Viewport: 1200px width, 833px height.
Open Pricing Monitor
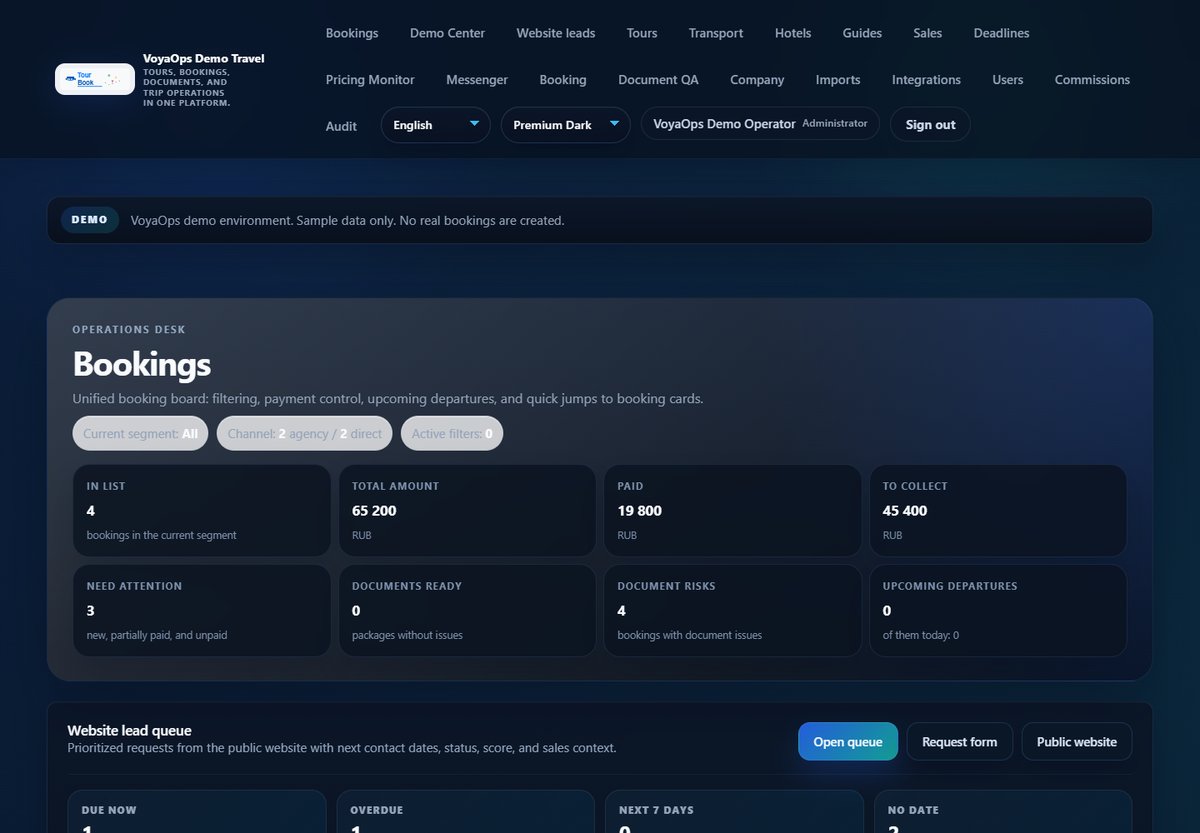tap(370, 80)
